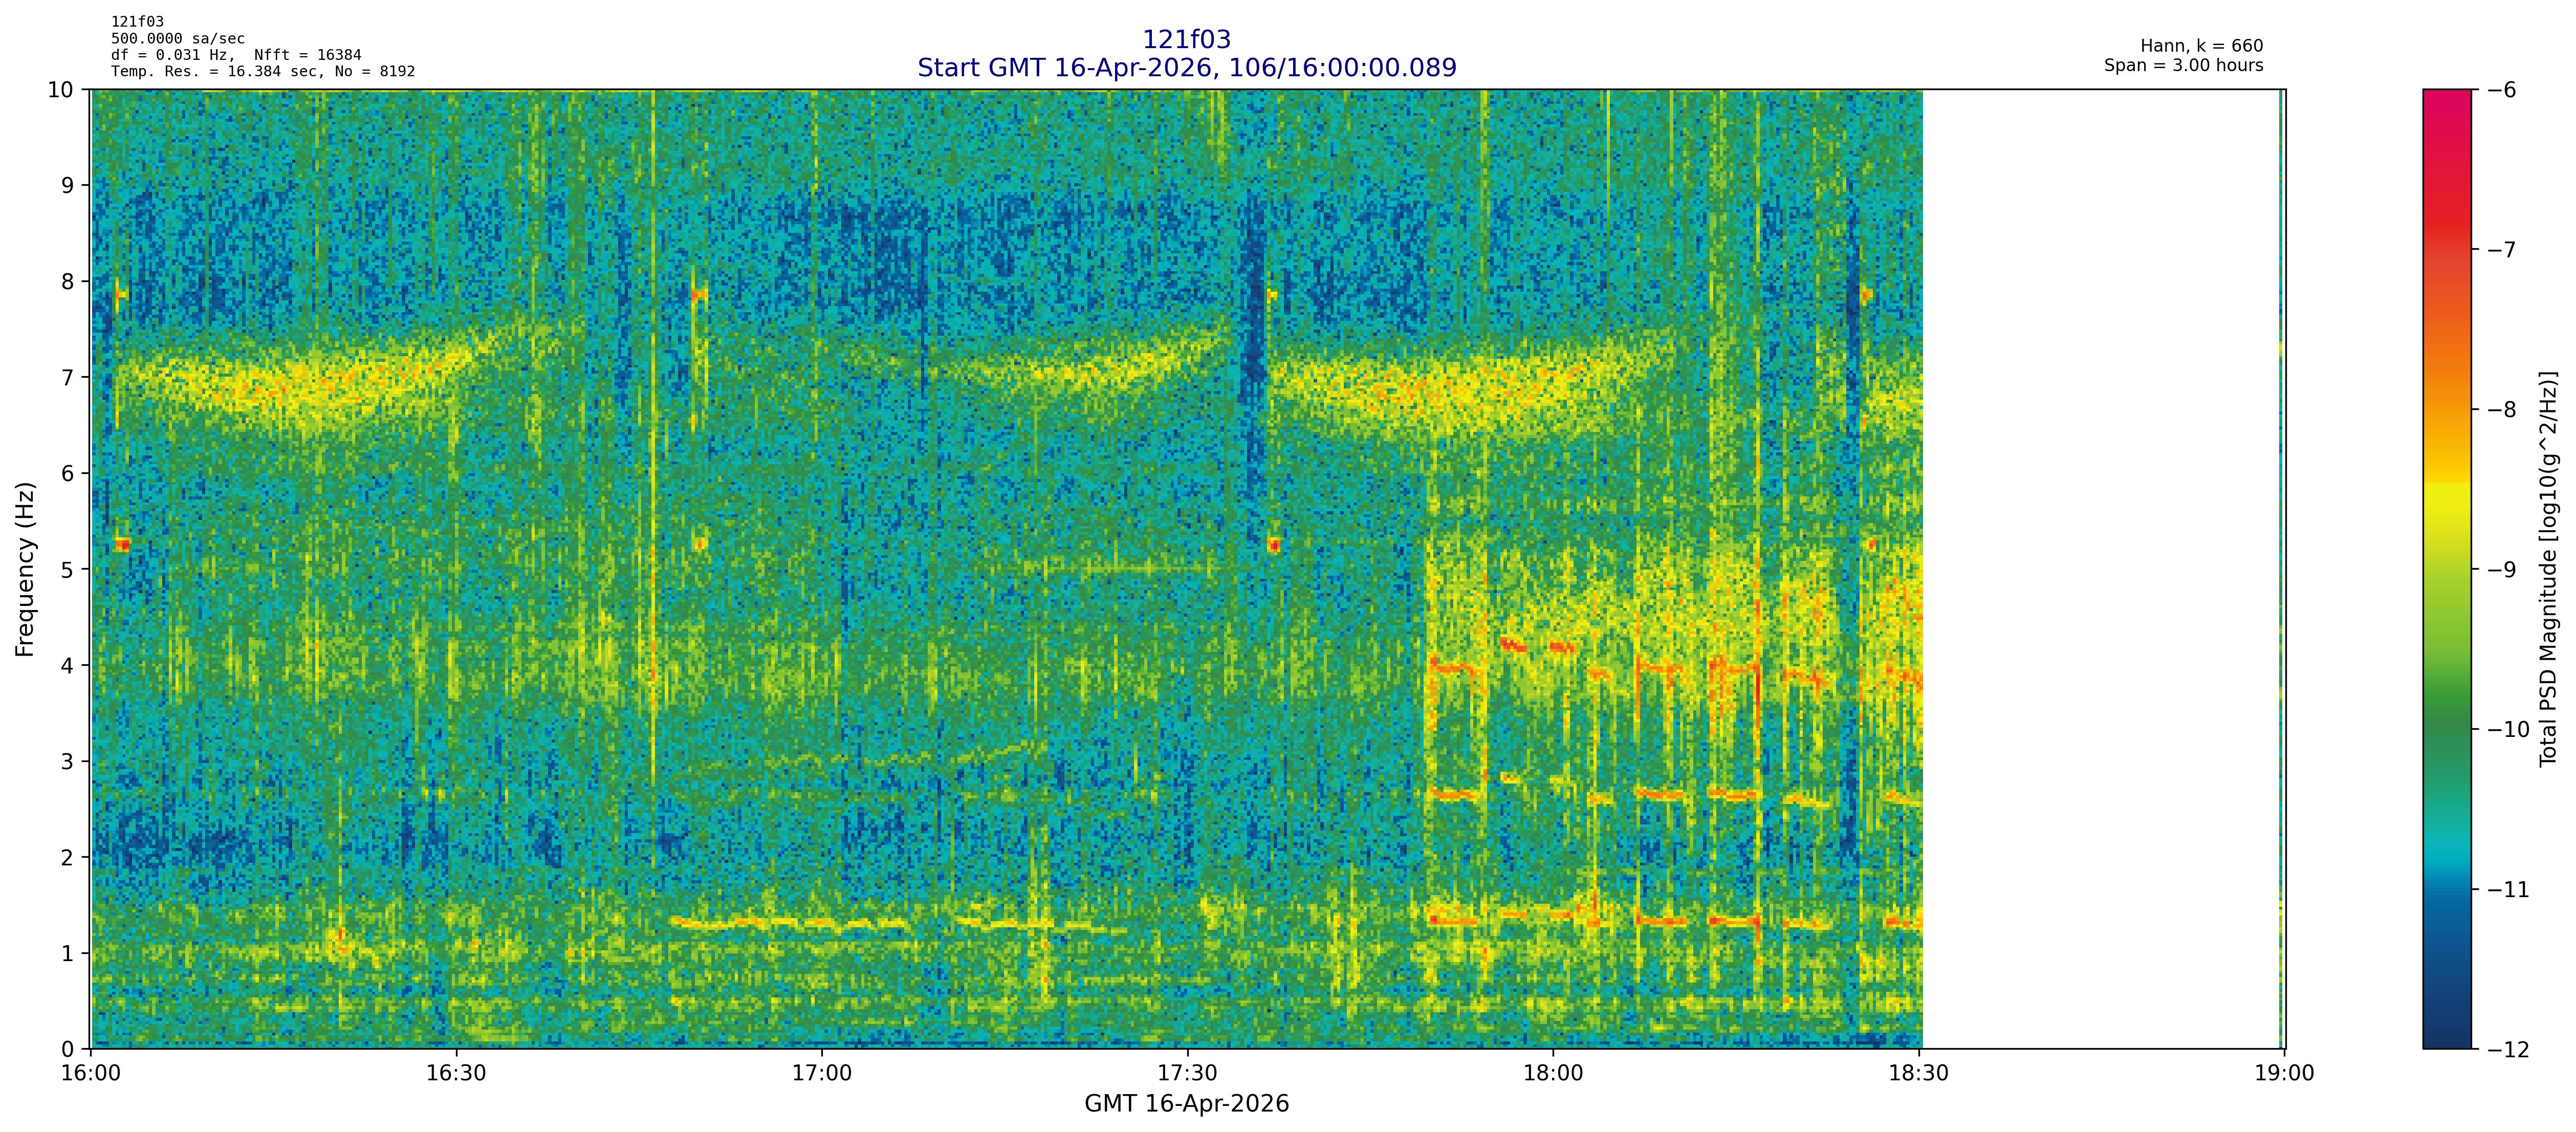Click the '16:00' x-axis tick label

(x=91, y=1074)
